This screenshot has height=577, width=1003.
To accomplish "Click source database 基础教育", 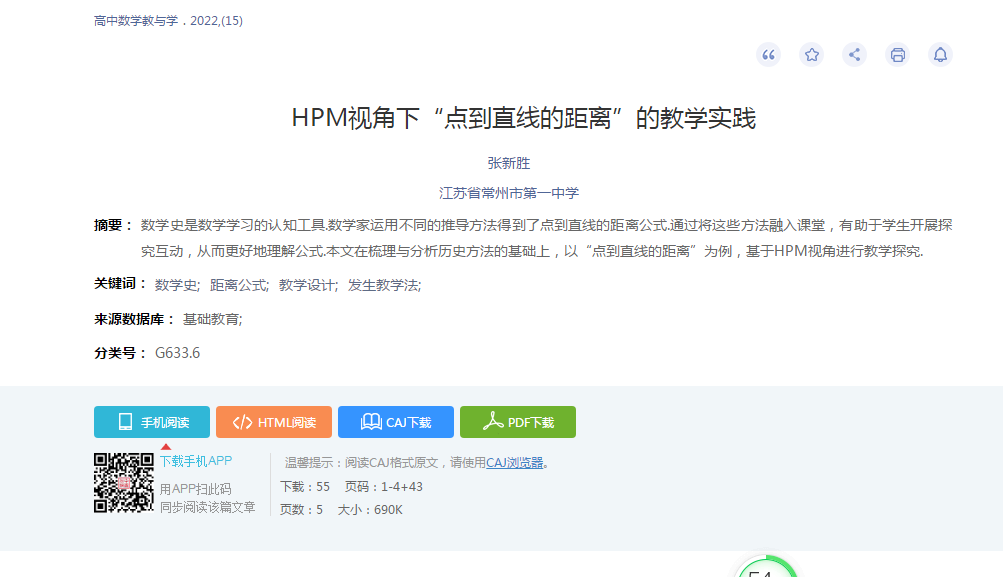I will coord(212,319).
